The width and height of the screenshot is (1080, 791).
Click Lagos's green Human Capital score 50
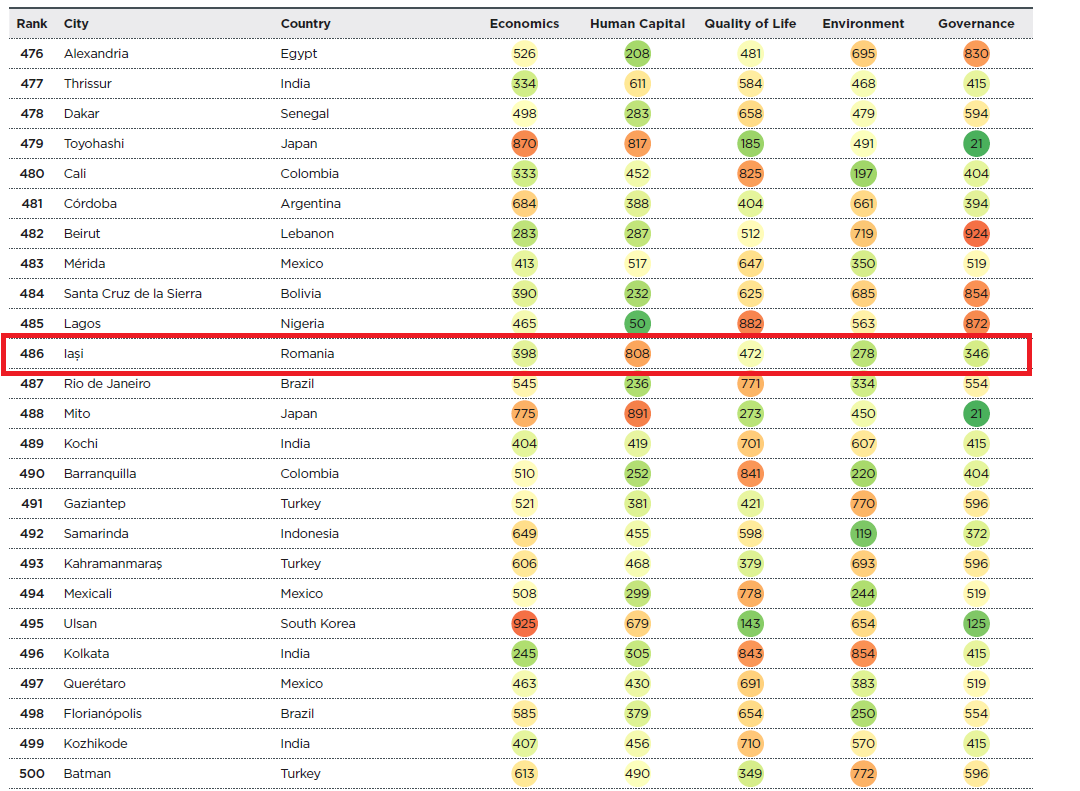click(x=637, y=323)
